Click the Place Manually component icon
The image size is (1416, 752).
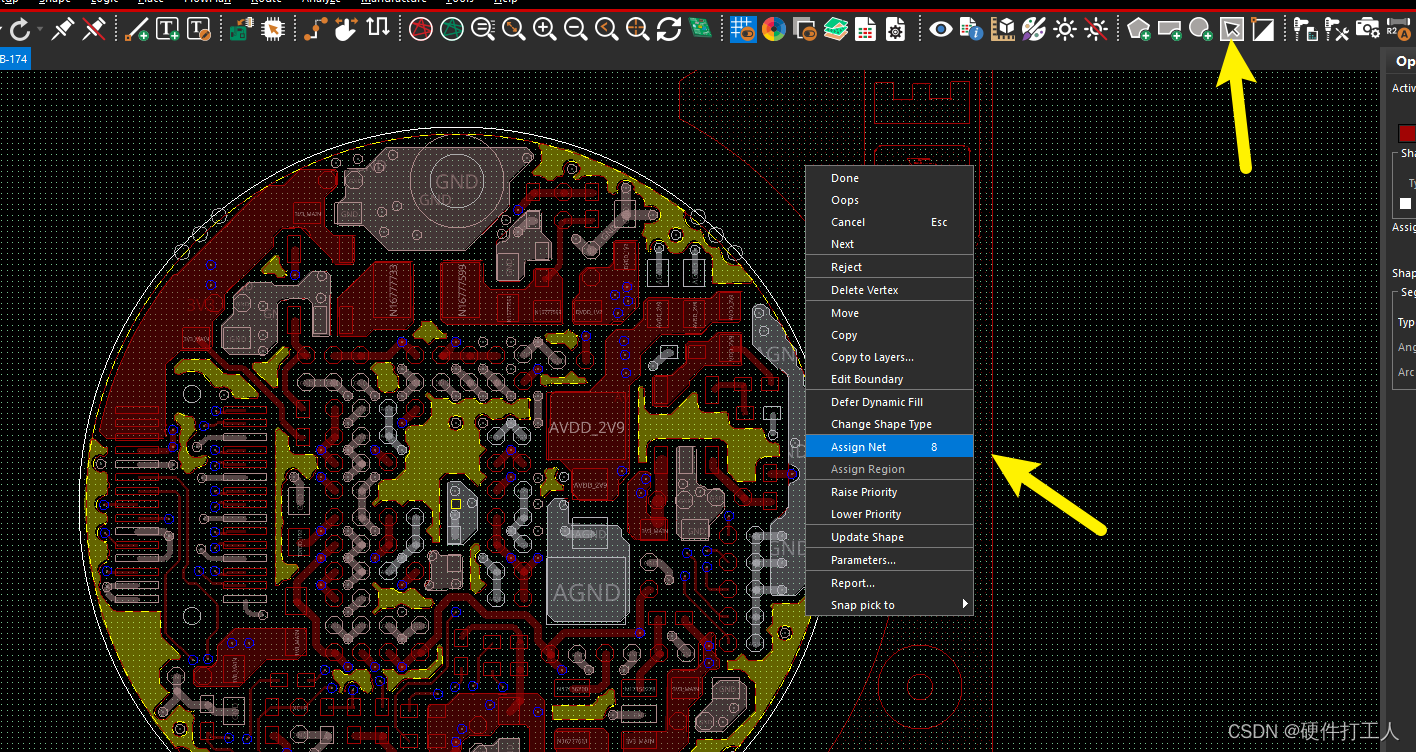[240, 29]
